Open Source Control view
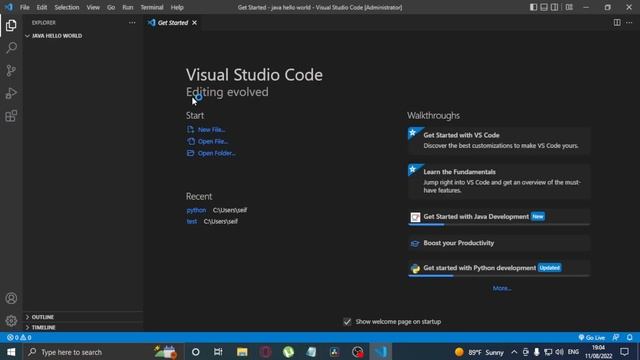 [11, 71]
